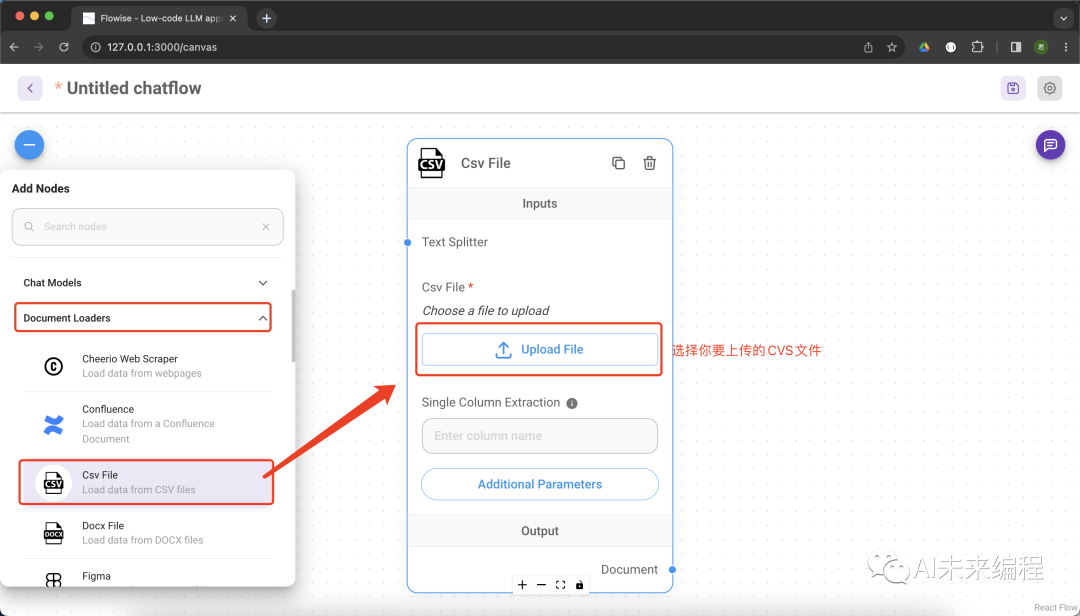1080x616 pixels.
Task: Click the Google Drive extension icon
Action: point(924,47)
